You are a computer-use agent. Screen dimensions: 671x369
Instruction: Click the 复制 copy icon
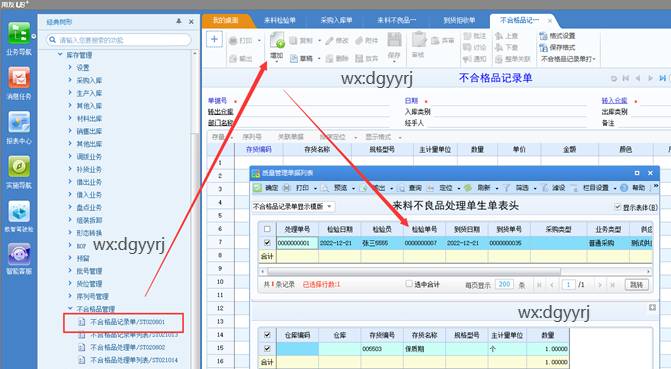(x=294, y=41)
